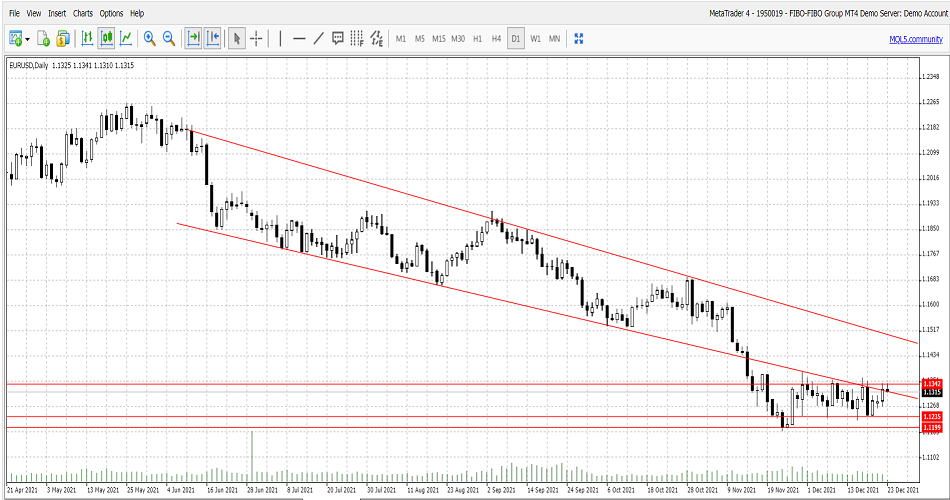Switch to the W1 timeframe

[535, 38]
